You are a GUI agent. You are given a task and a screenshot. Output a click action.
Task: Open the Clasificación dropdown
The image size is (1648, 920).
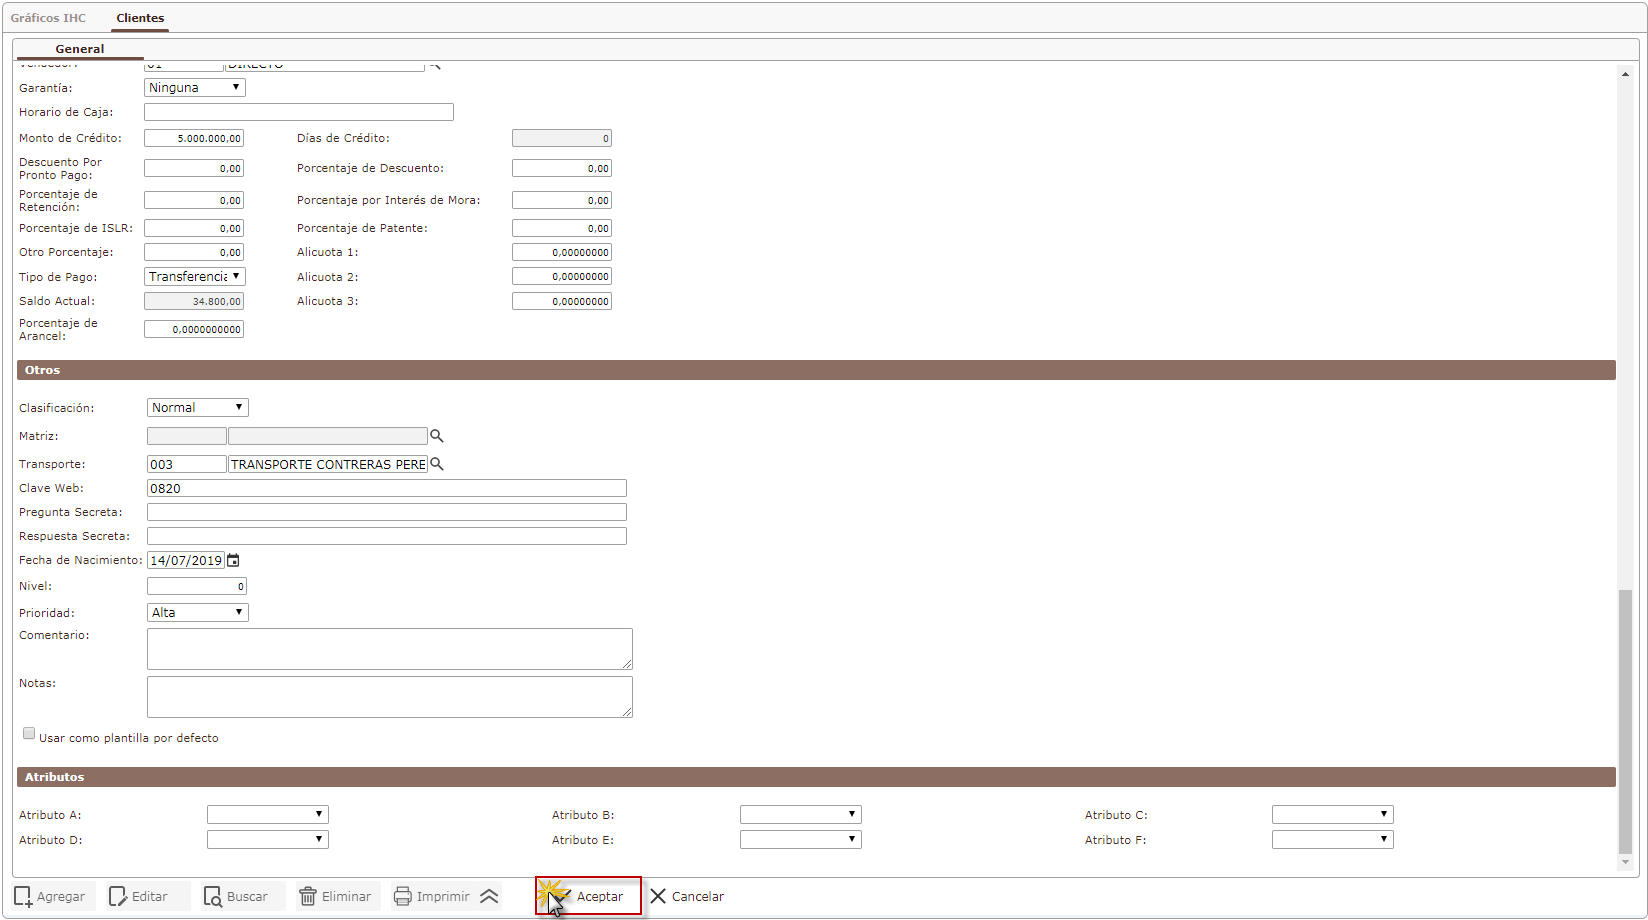click(198, 408)
